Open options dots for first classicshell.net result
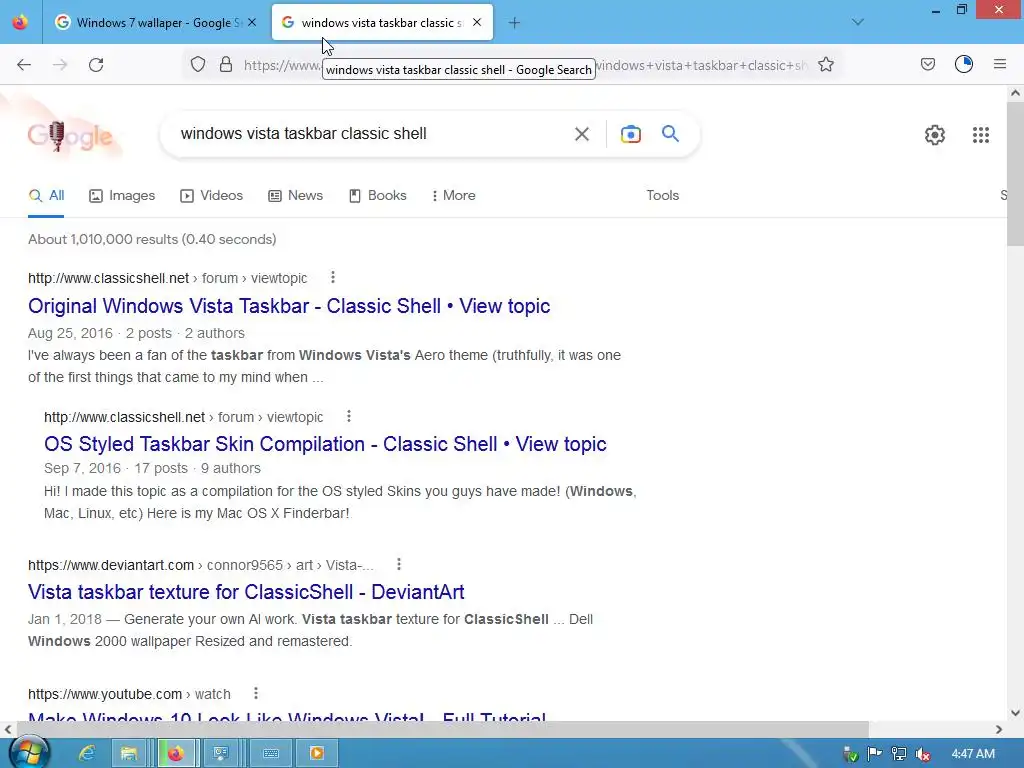The width and height of the screenshot is (1024, 768). click(333, 278)
